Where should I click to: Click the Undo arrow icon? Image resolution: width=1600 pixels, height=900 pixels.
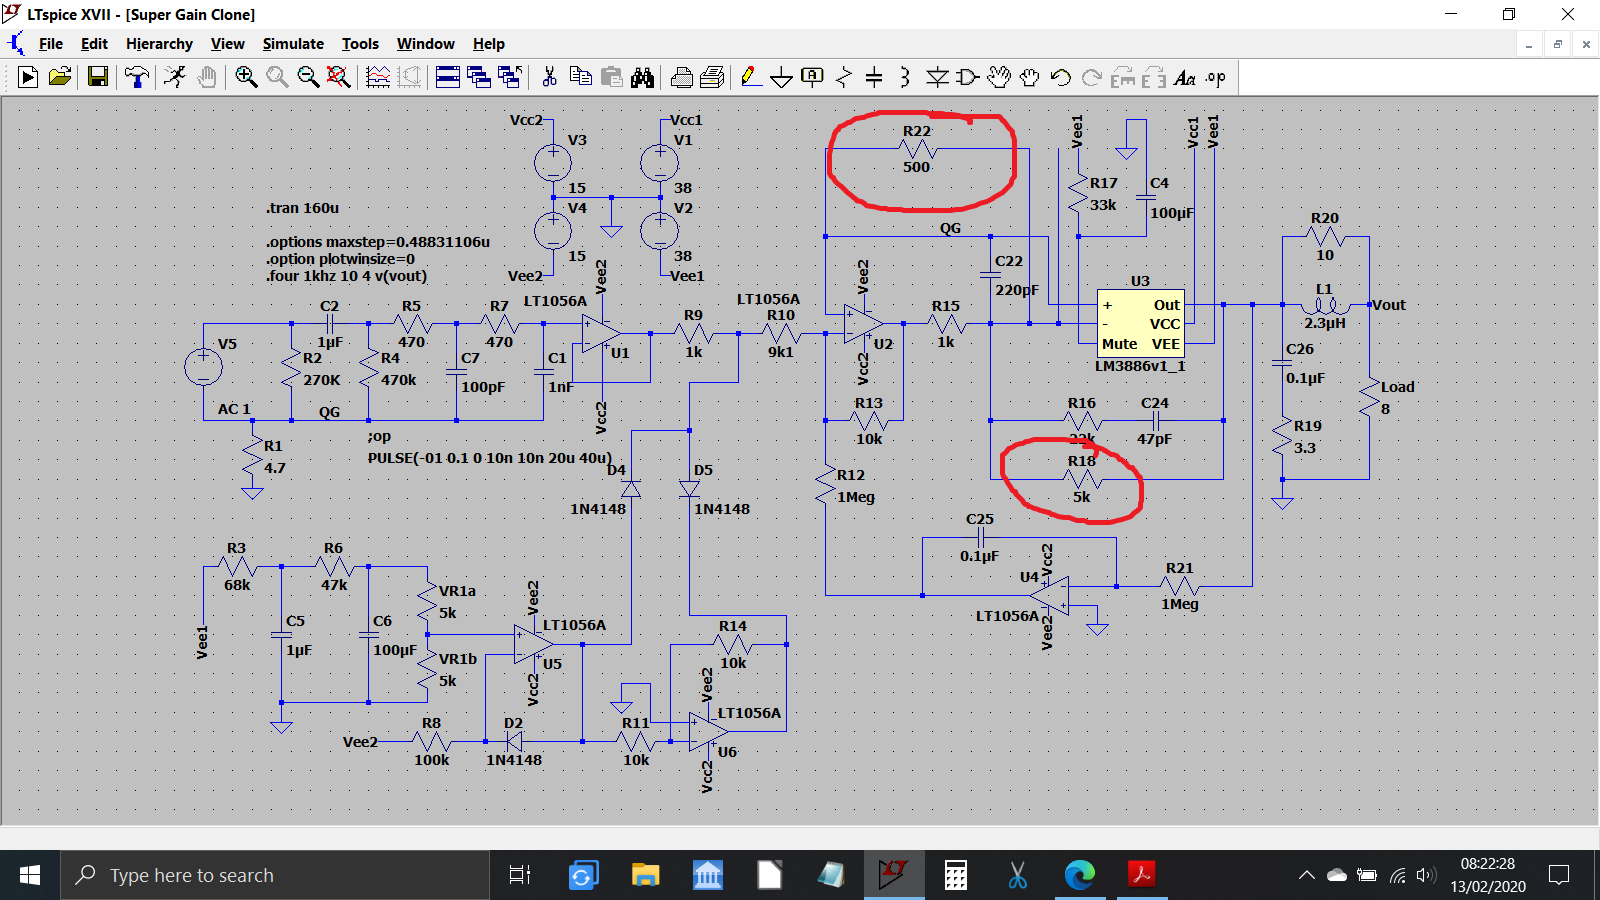click(1061, 77)
